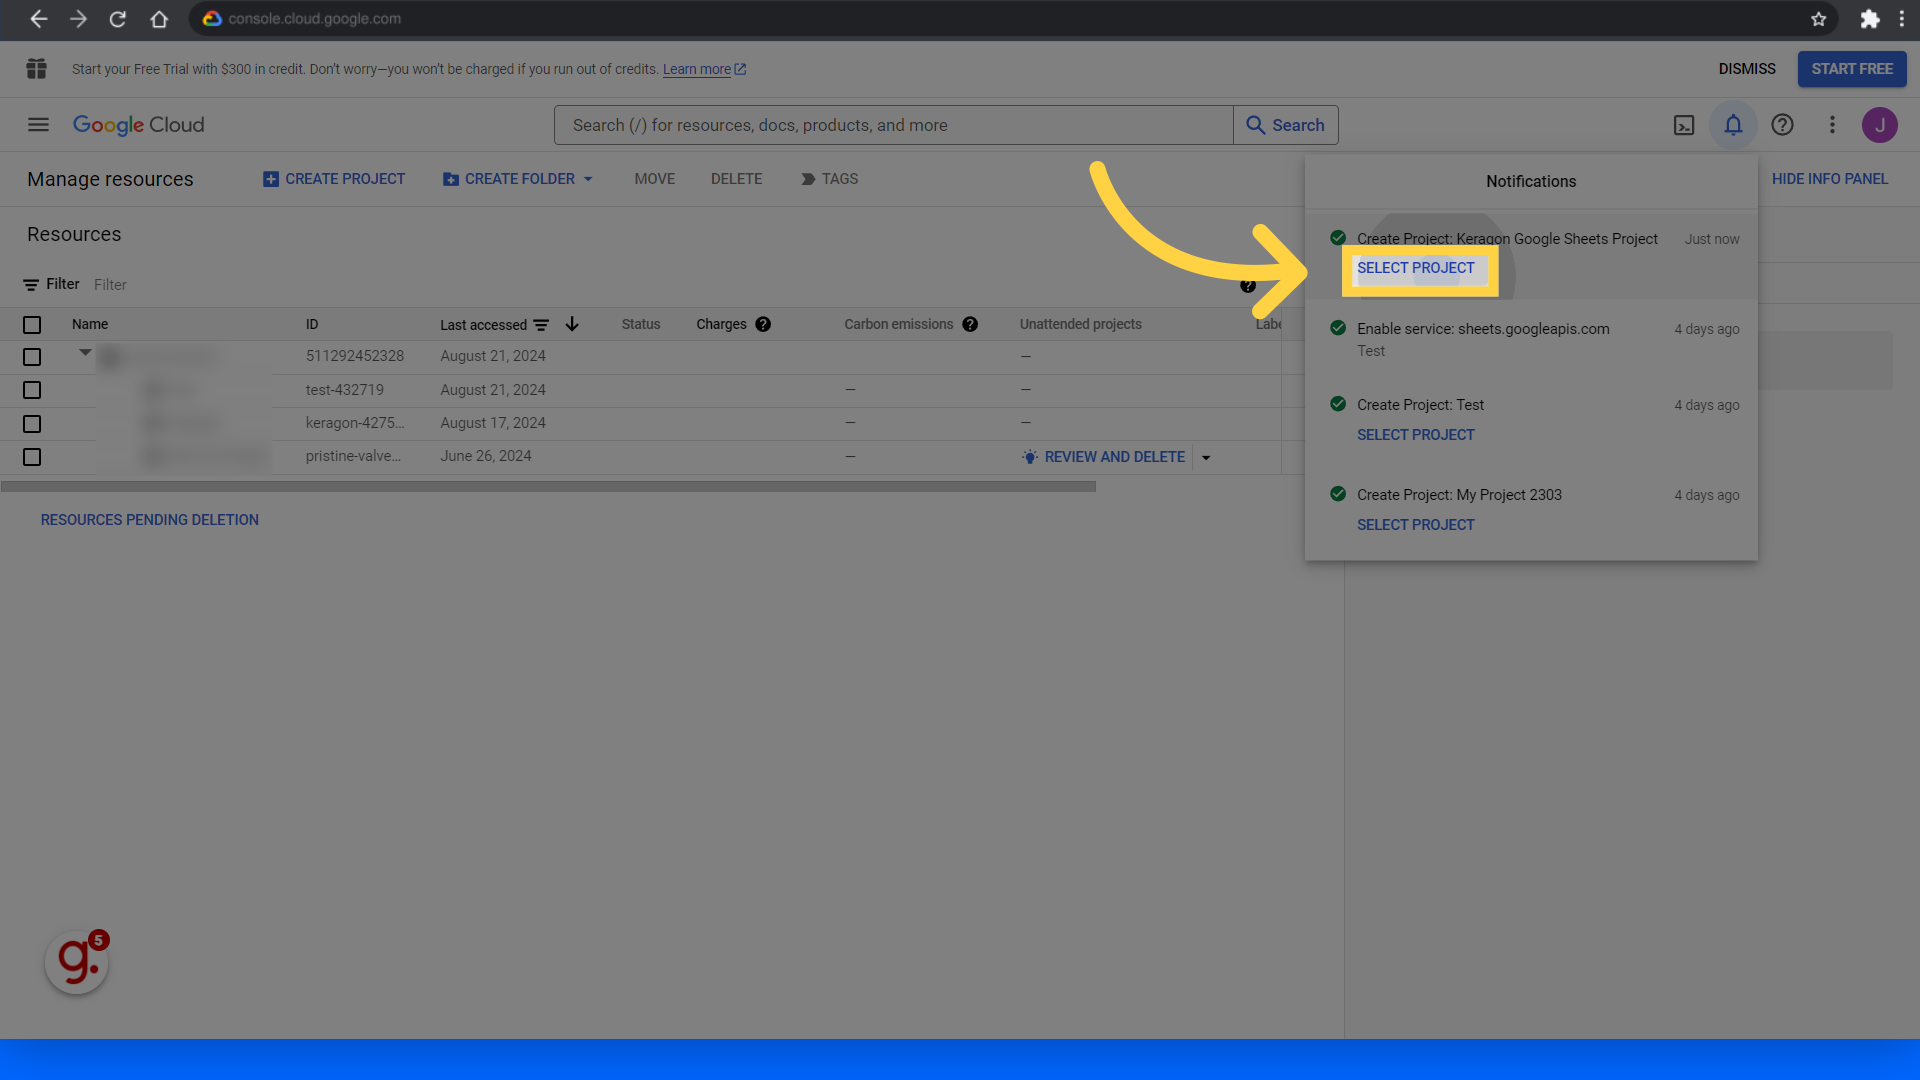Go back with the browser back arrow
Viewport: 1920px width, 1080px height.
(x=38, y=19)
